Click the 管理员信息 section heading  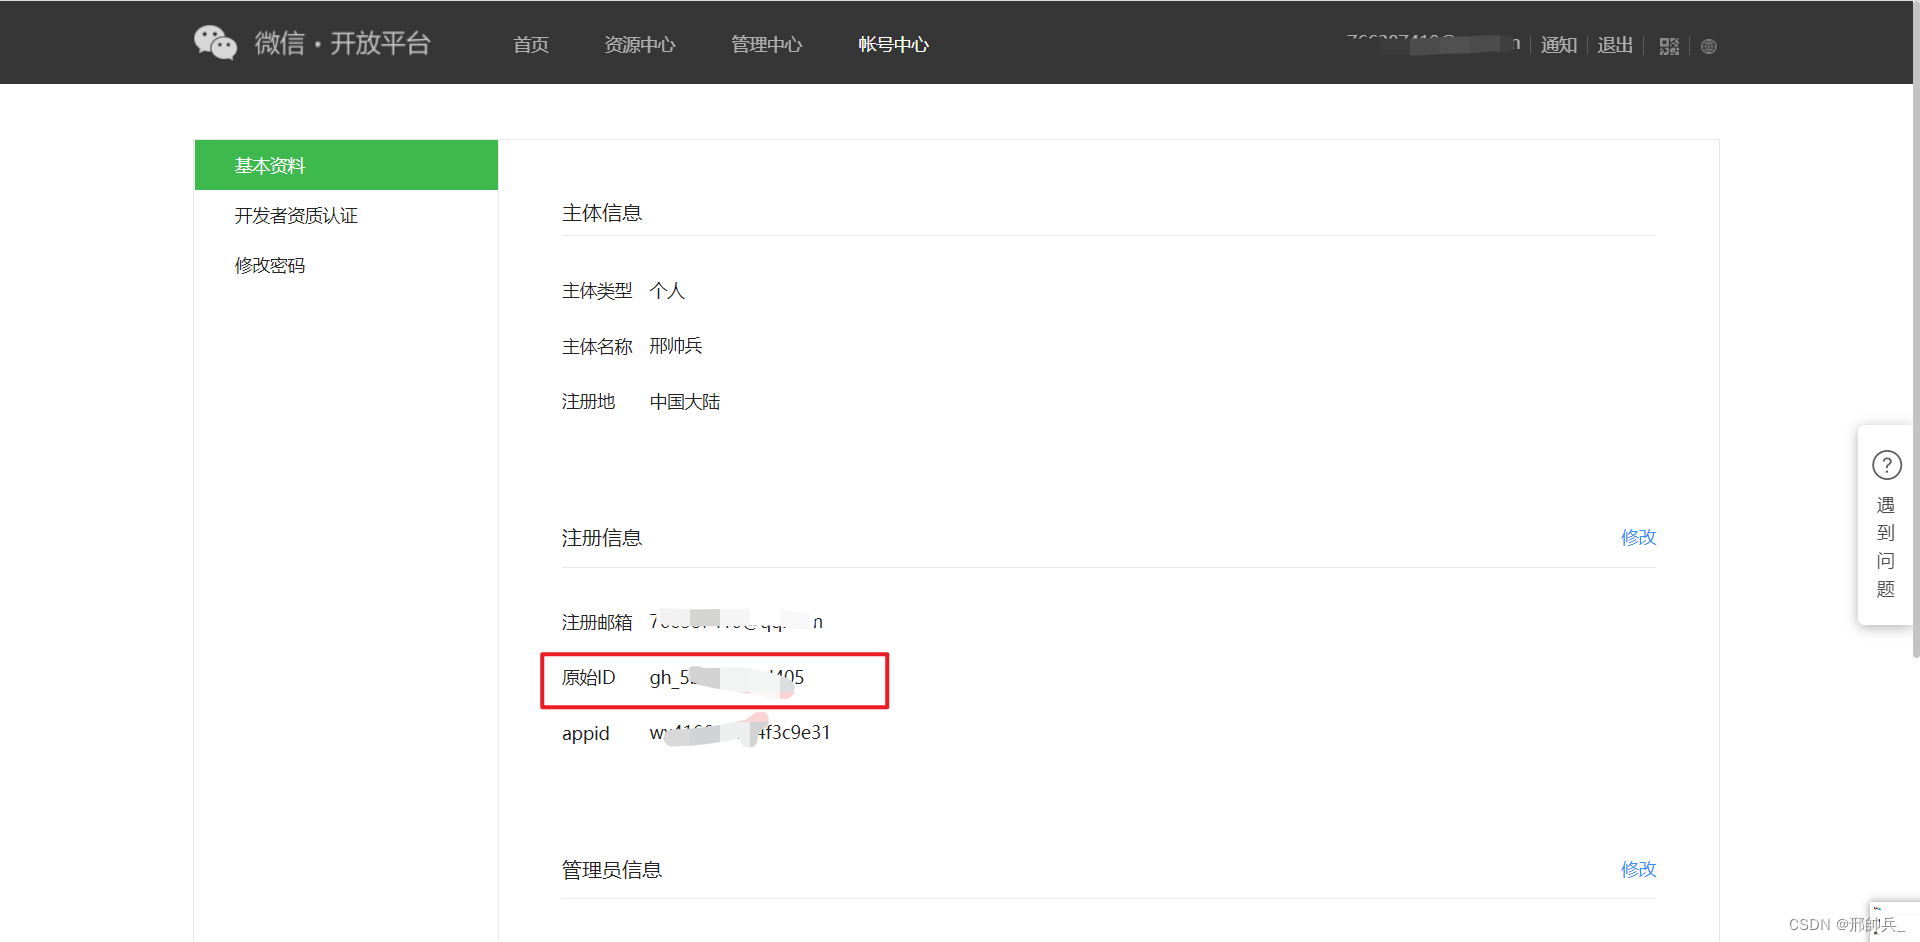point(612,870)
